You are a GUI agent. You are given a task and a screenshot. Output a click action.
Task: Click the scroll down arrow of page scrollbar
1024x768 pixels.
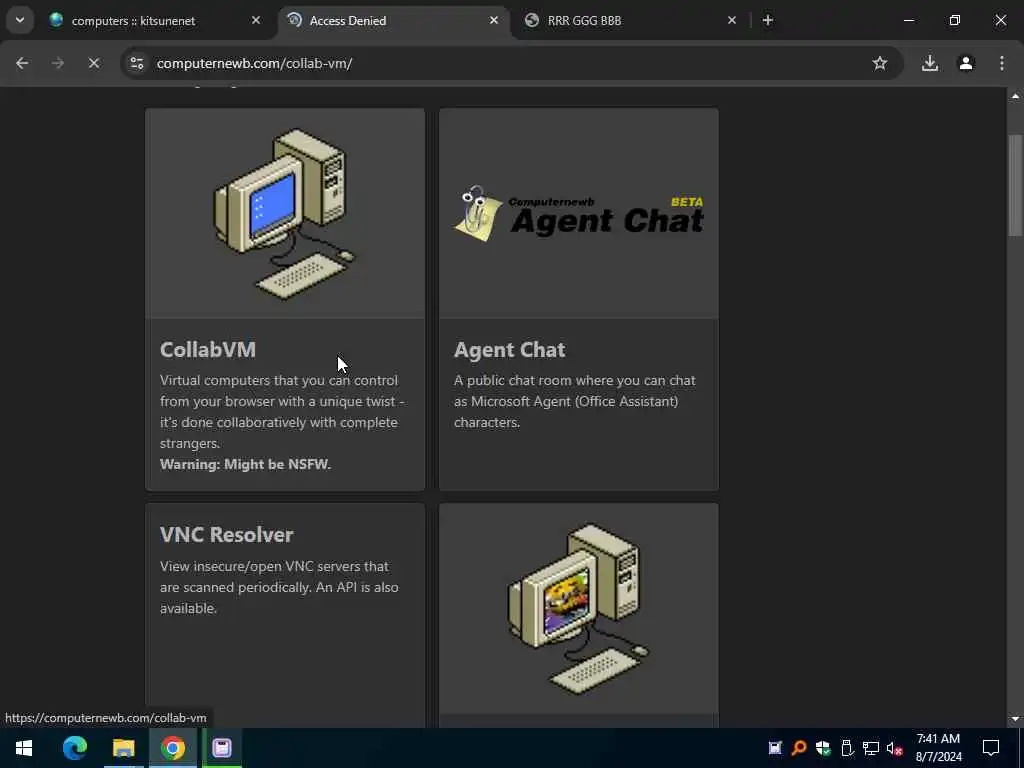click(x=1015, y=719)
